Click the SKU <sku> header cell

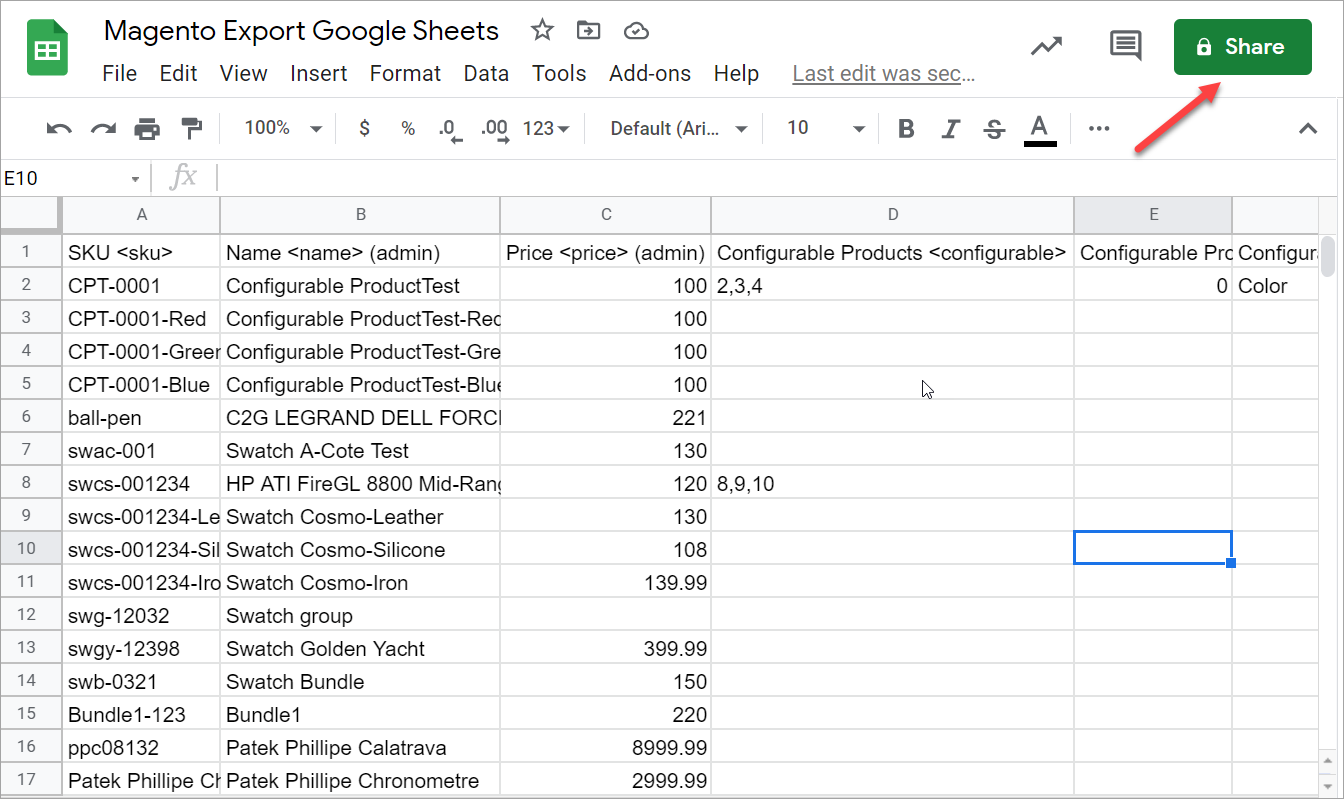(x=141, y=253)
